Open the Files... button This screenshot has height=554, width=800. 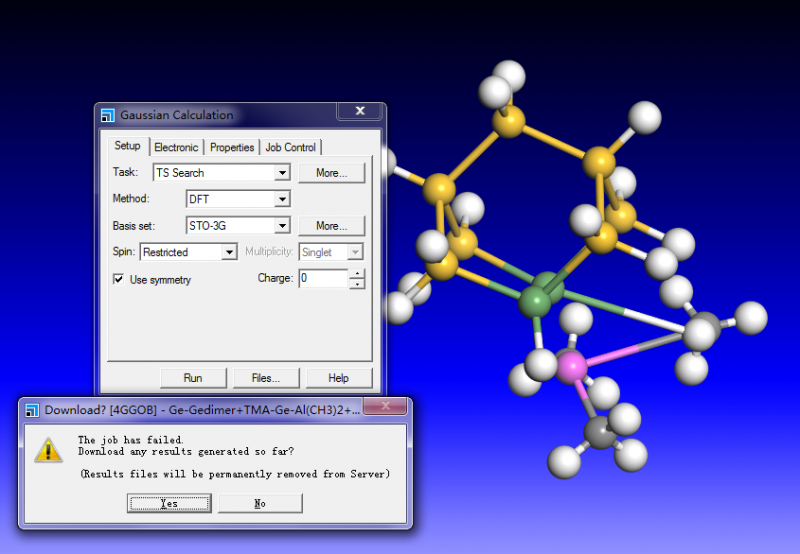coord(266,378)
